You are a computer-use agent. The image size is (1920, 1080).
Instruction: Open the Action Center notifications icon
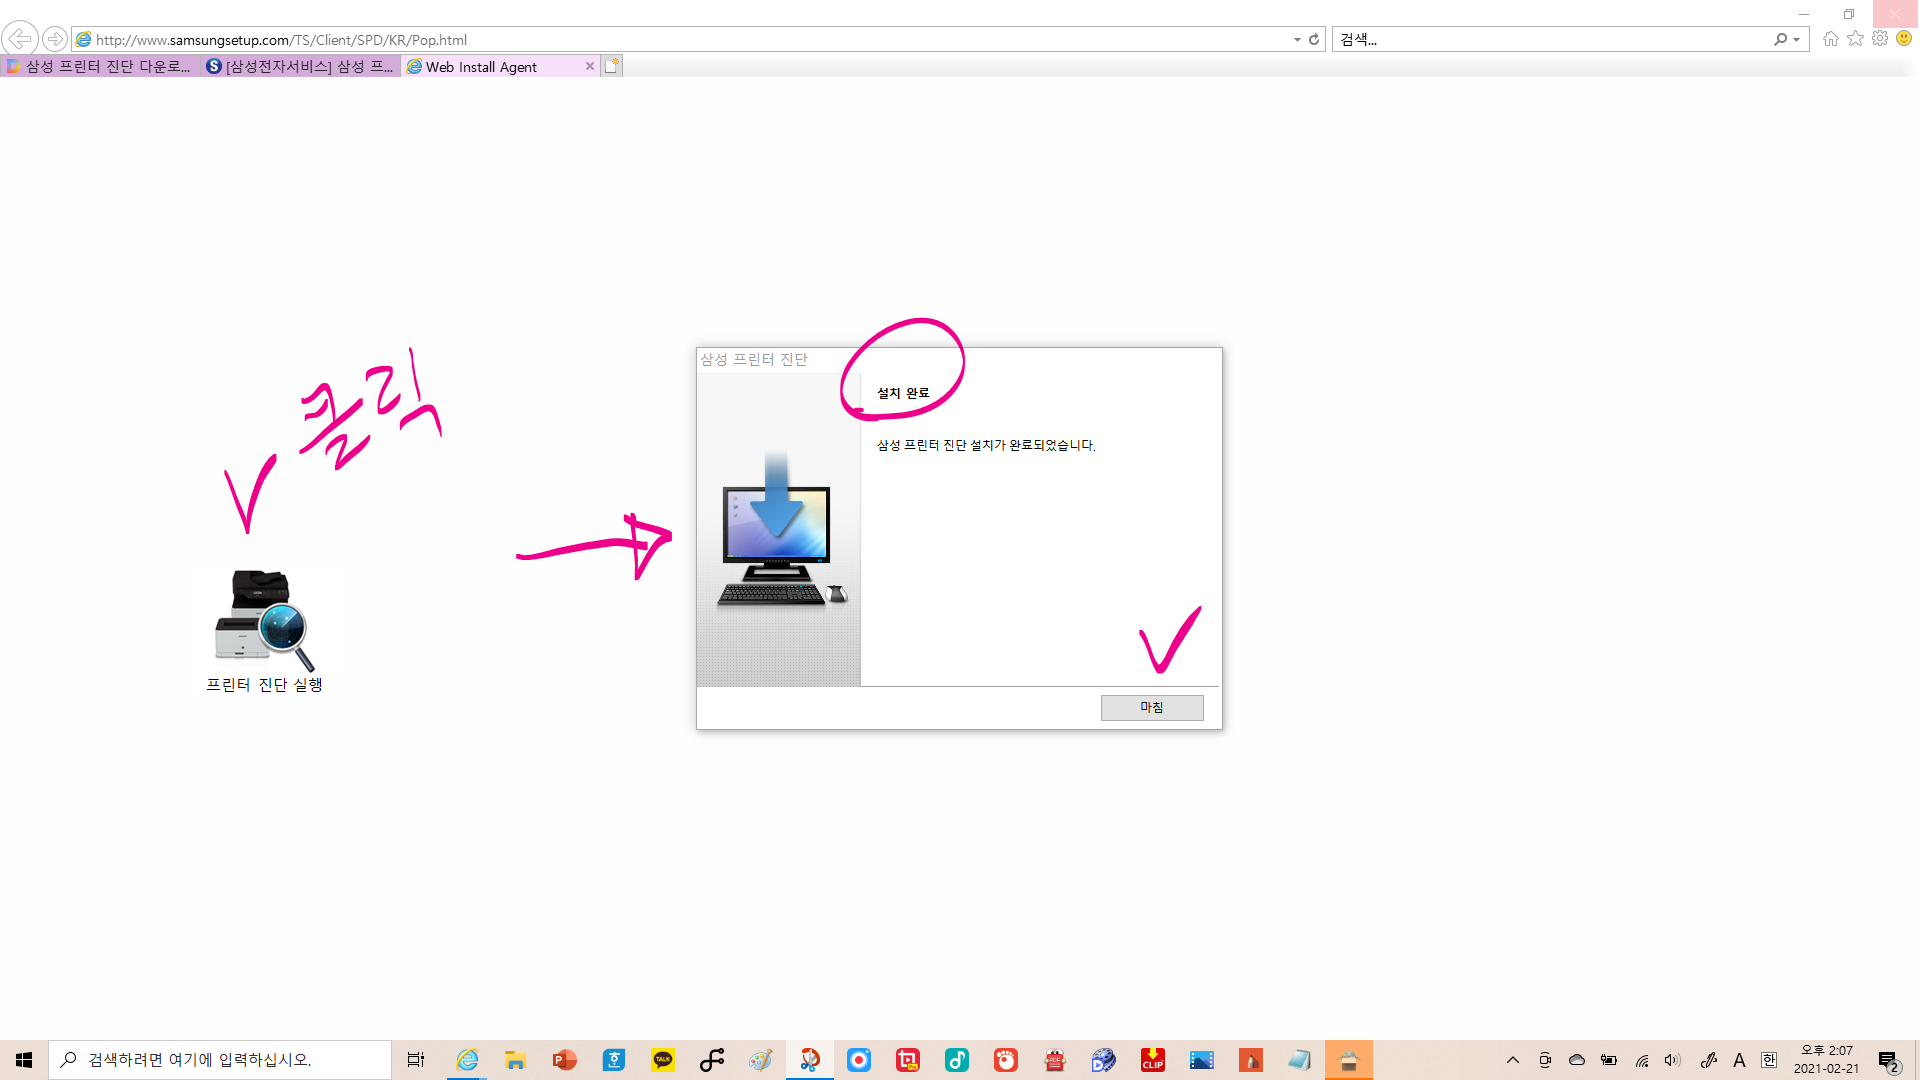1889,1060
